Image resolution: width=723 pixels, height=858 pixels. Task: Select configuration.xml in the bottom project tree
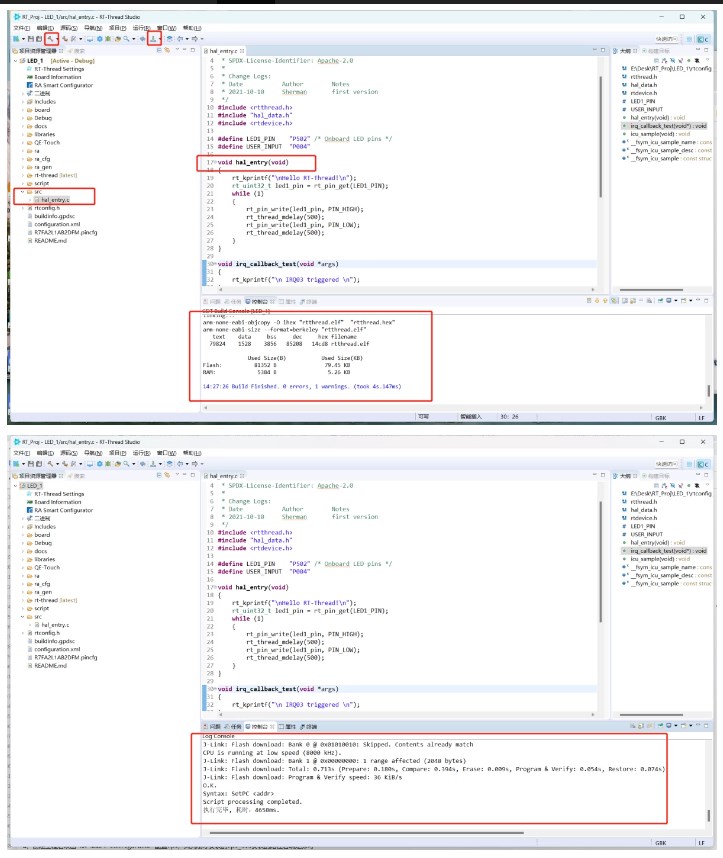(54, 649)
